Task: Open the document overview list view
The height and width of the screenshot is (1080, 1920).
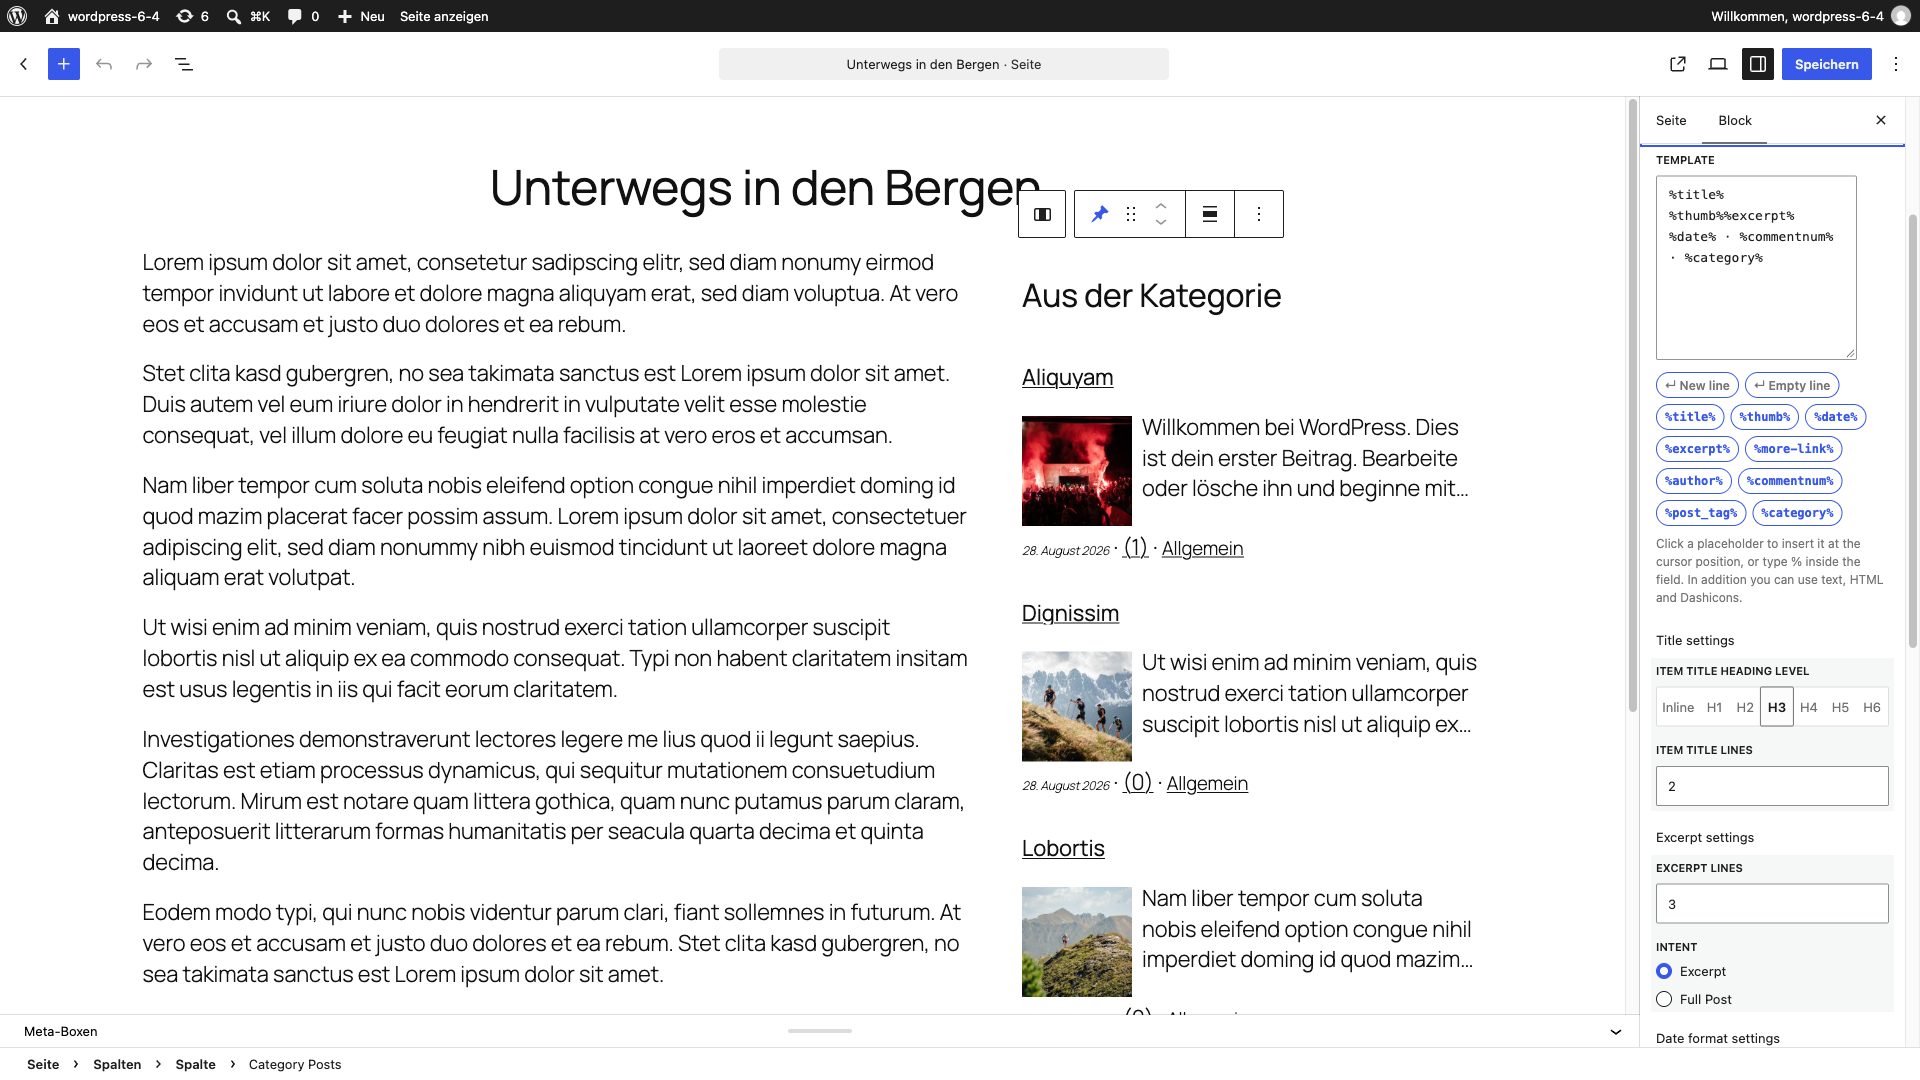Action: tap(184, 64)
